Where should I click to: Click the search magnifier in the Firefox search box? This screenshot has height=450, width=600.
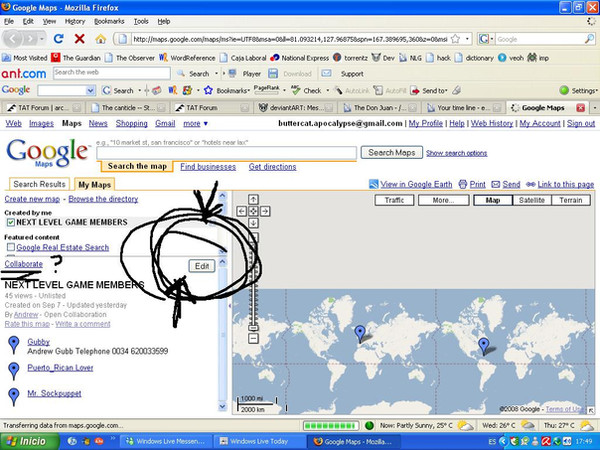point(589,39)
